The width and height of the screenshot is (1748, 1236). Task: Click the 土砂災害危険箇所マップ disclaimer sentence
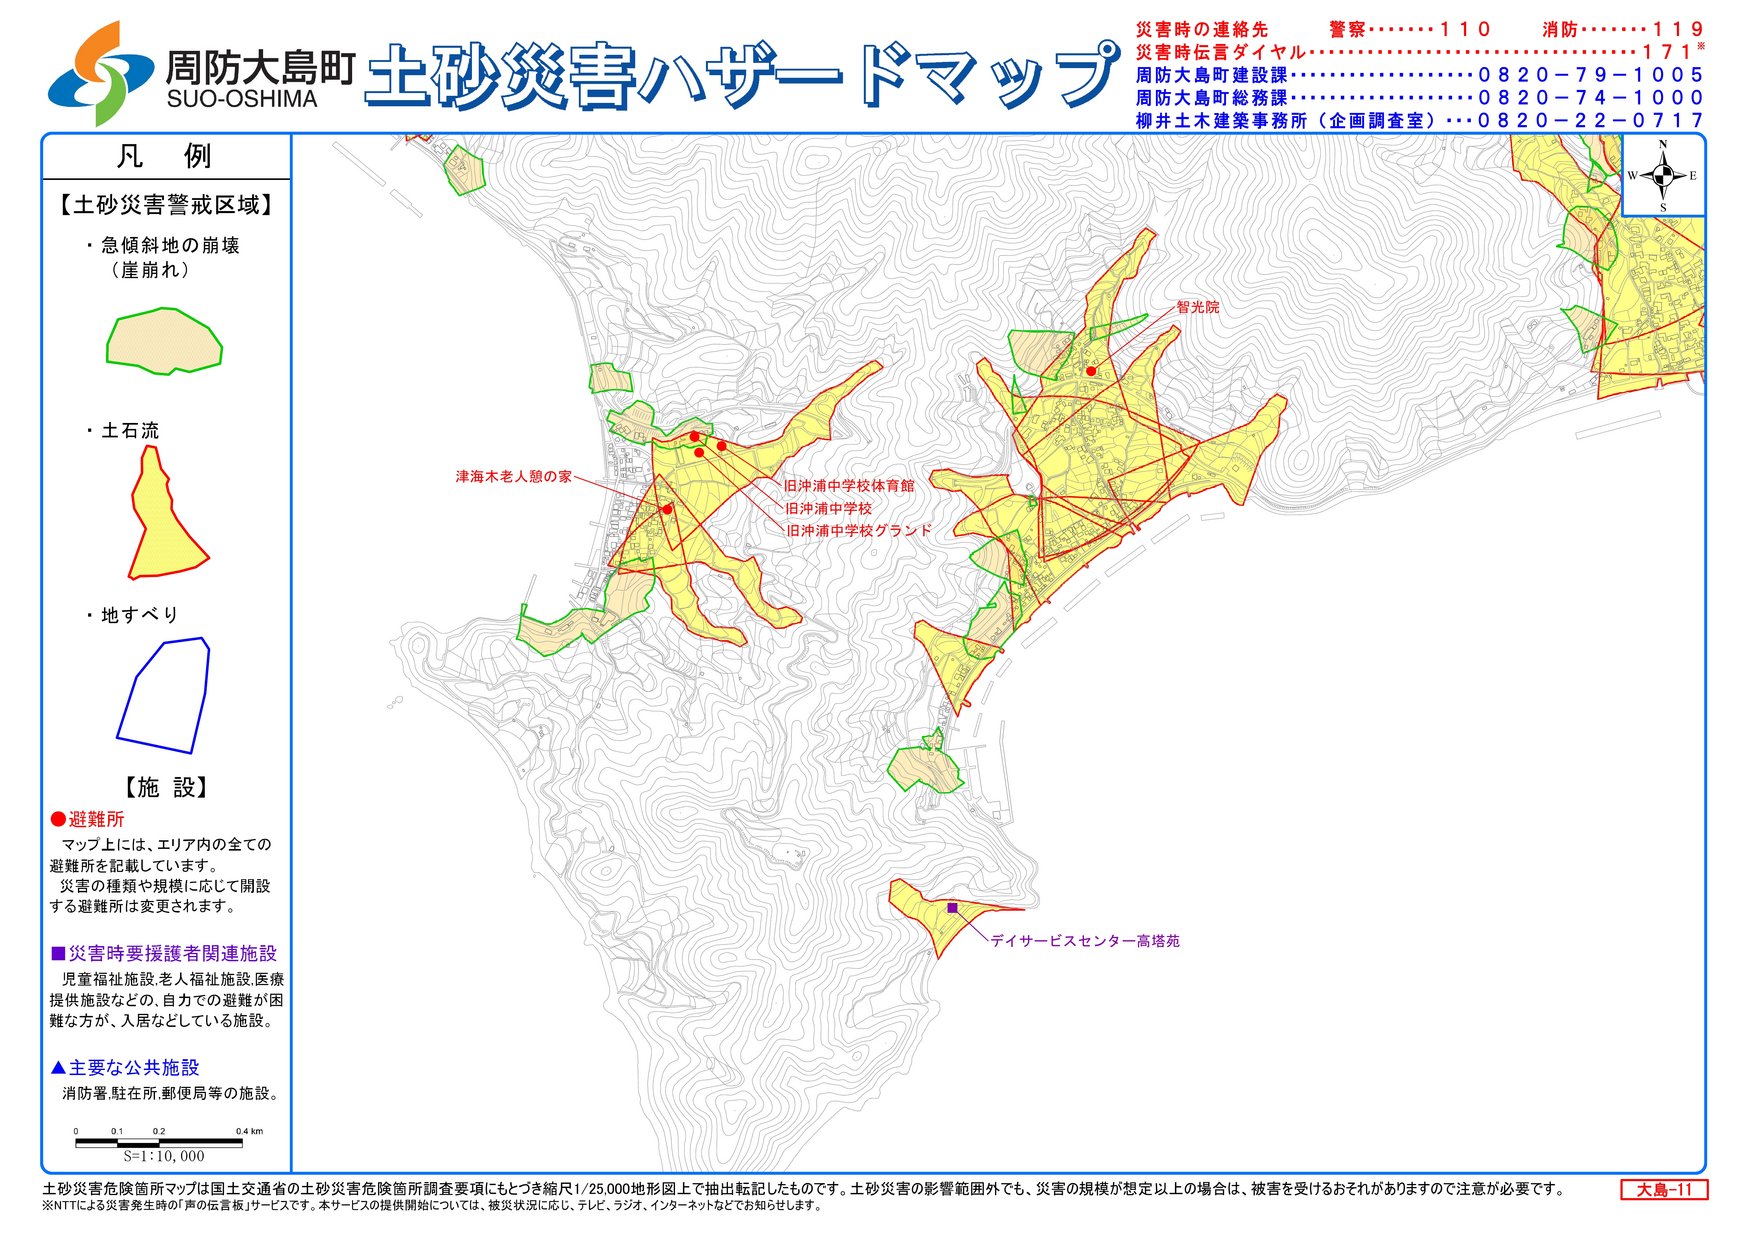point(802,1190)
